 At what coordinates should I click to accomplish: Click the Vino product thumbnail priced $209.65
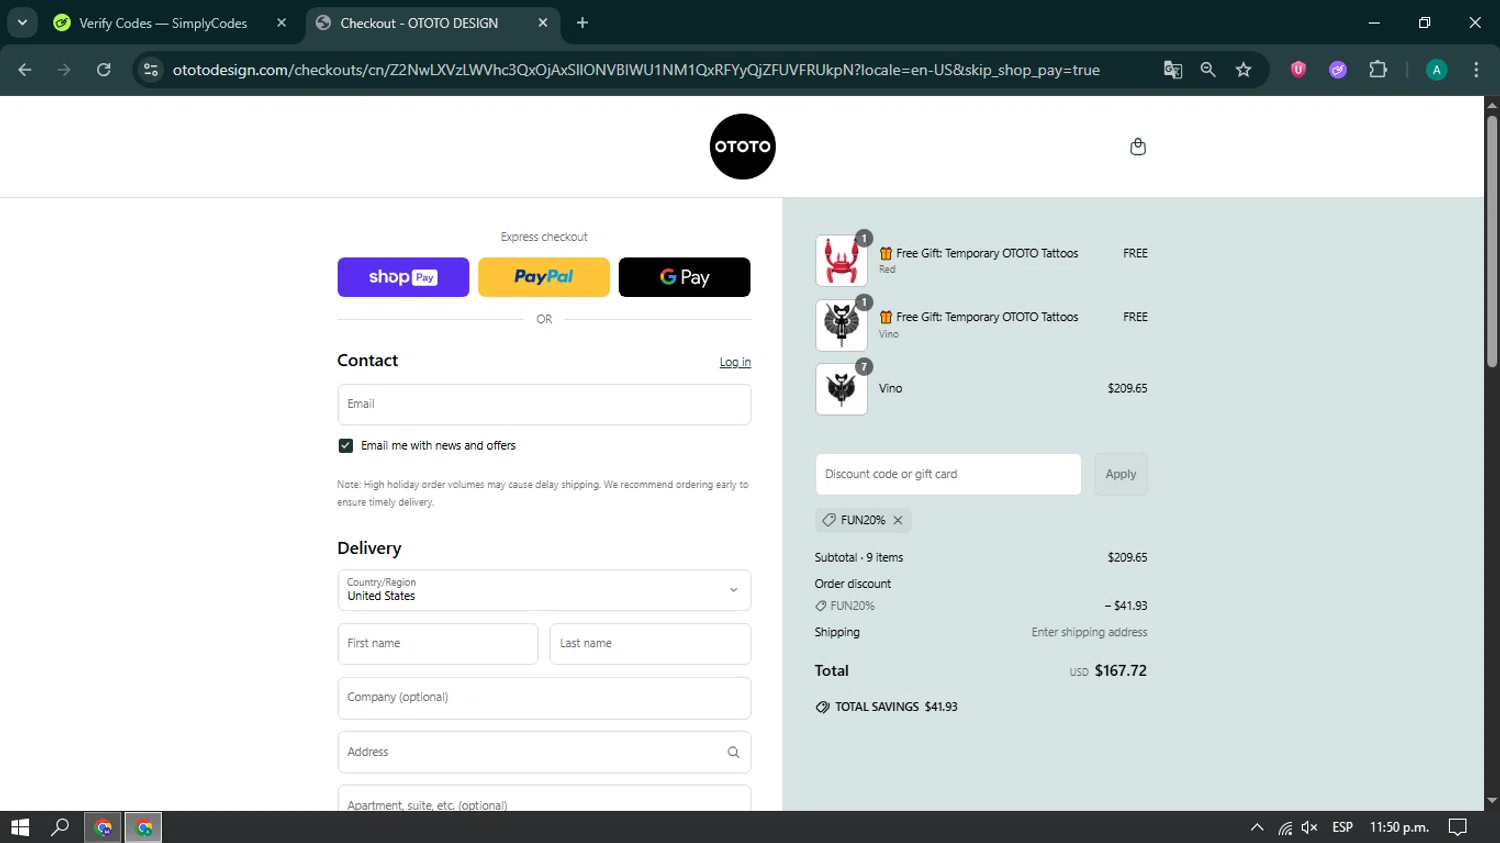point(841,389)
